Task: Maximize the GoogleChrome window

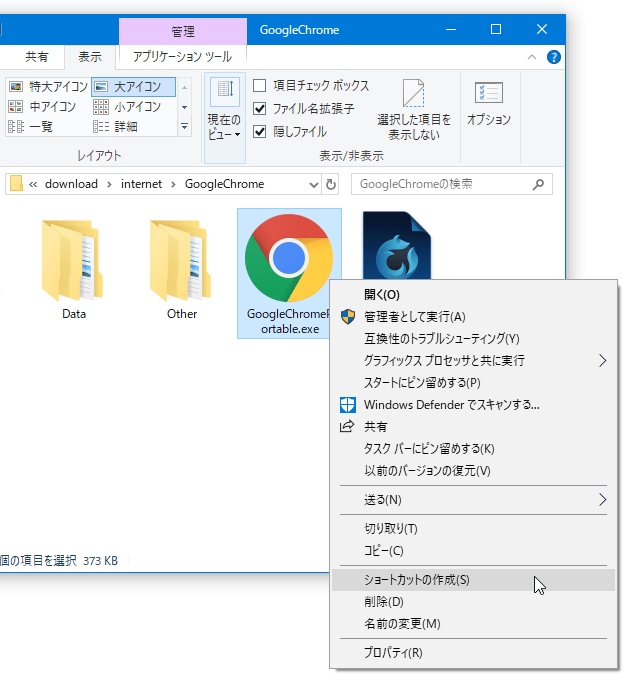Action: pos(496,29)
